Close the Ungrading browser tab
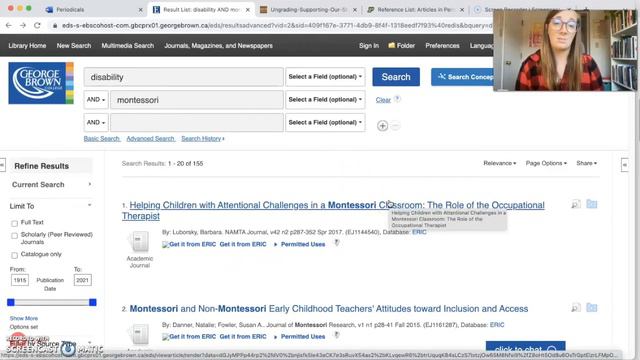The height and width of the screenshot is (360, 640). [x=355, y=9]
